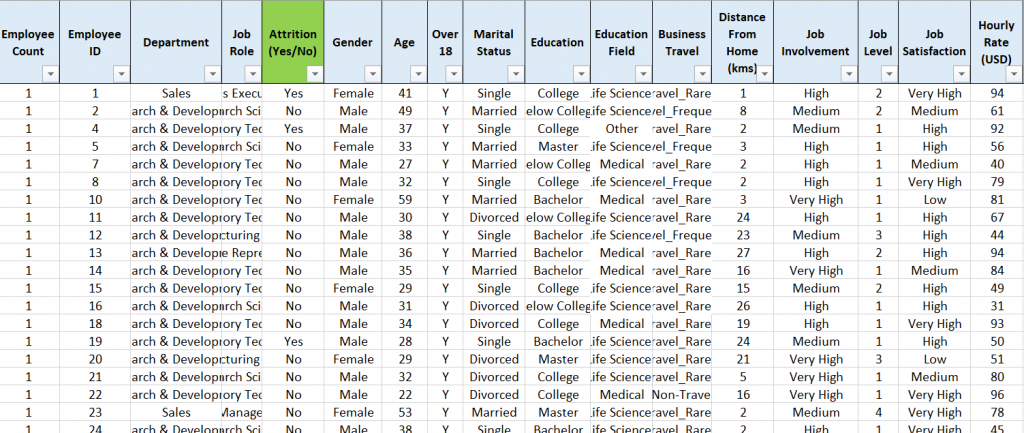Expand the Gender column filter arrow
This screenshot has height=433, width=1024.
(373, 73)
